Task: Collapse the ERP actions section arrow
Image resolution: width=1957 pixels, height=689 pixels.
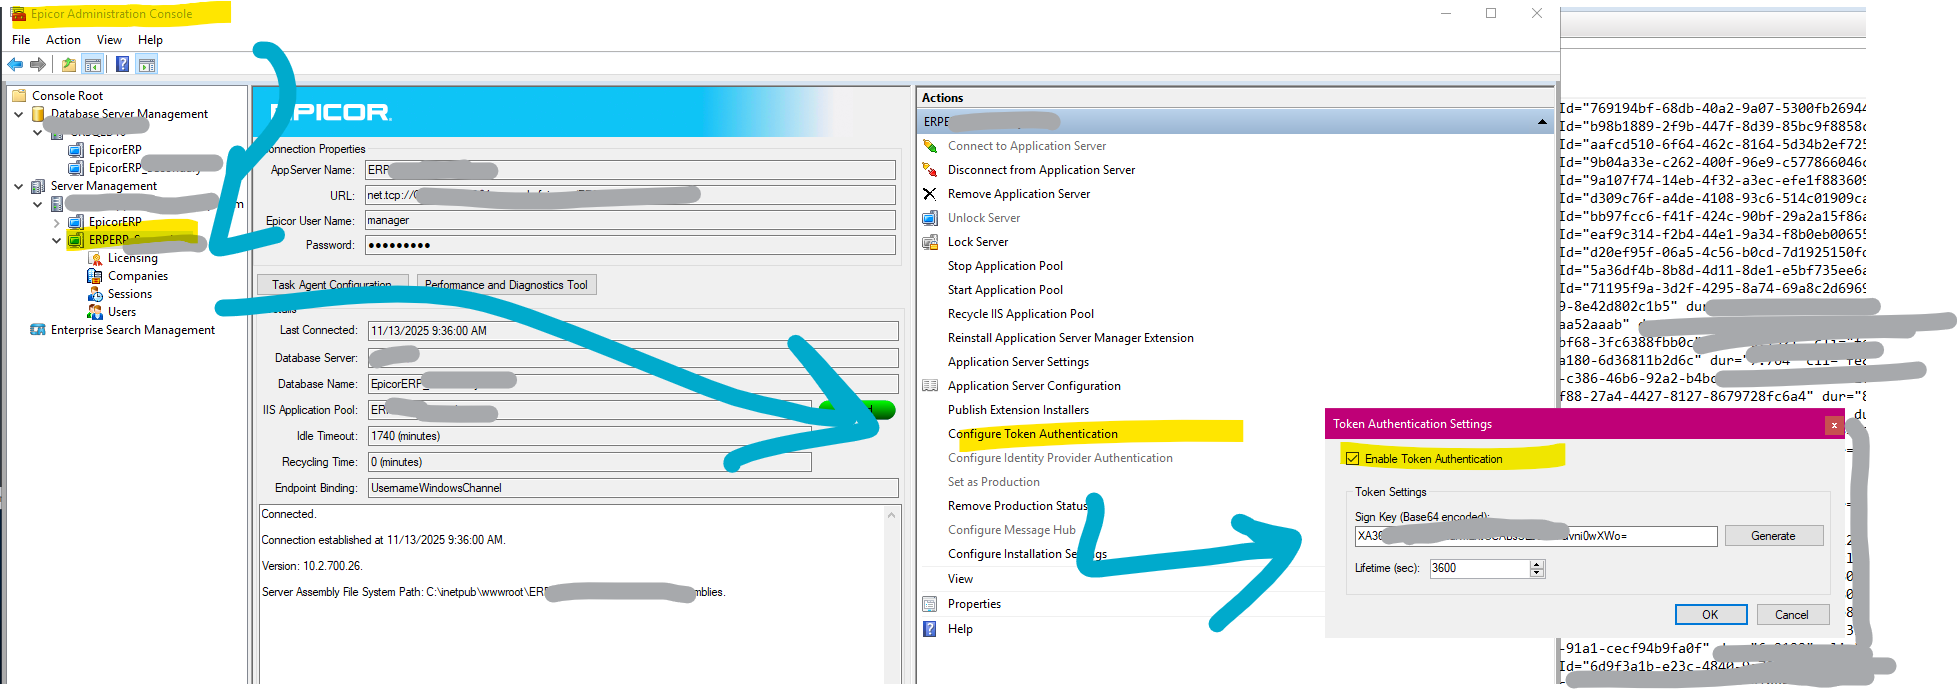Action: [x=1542, y=122]
